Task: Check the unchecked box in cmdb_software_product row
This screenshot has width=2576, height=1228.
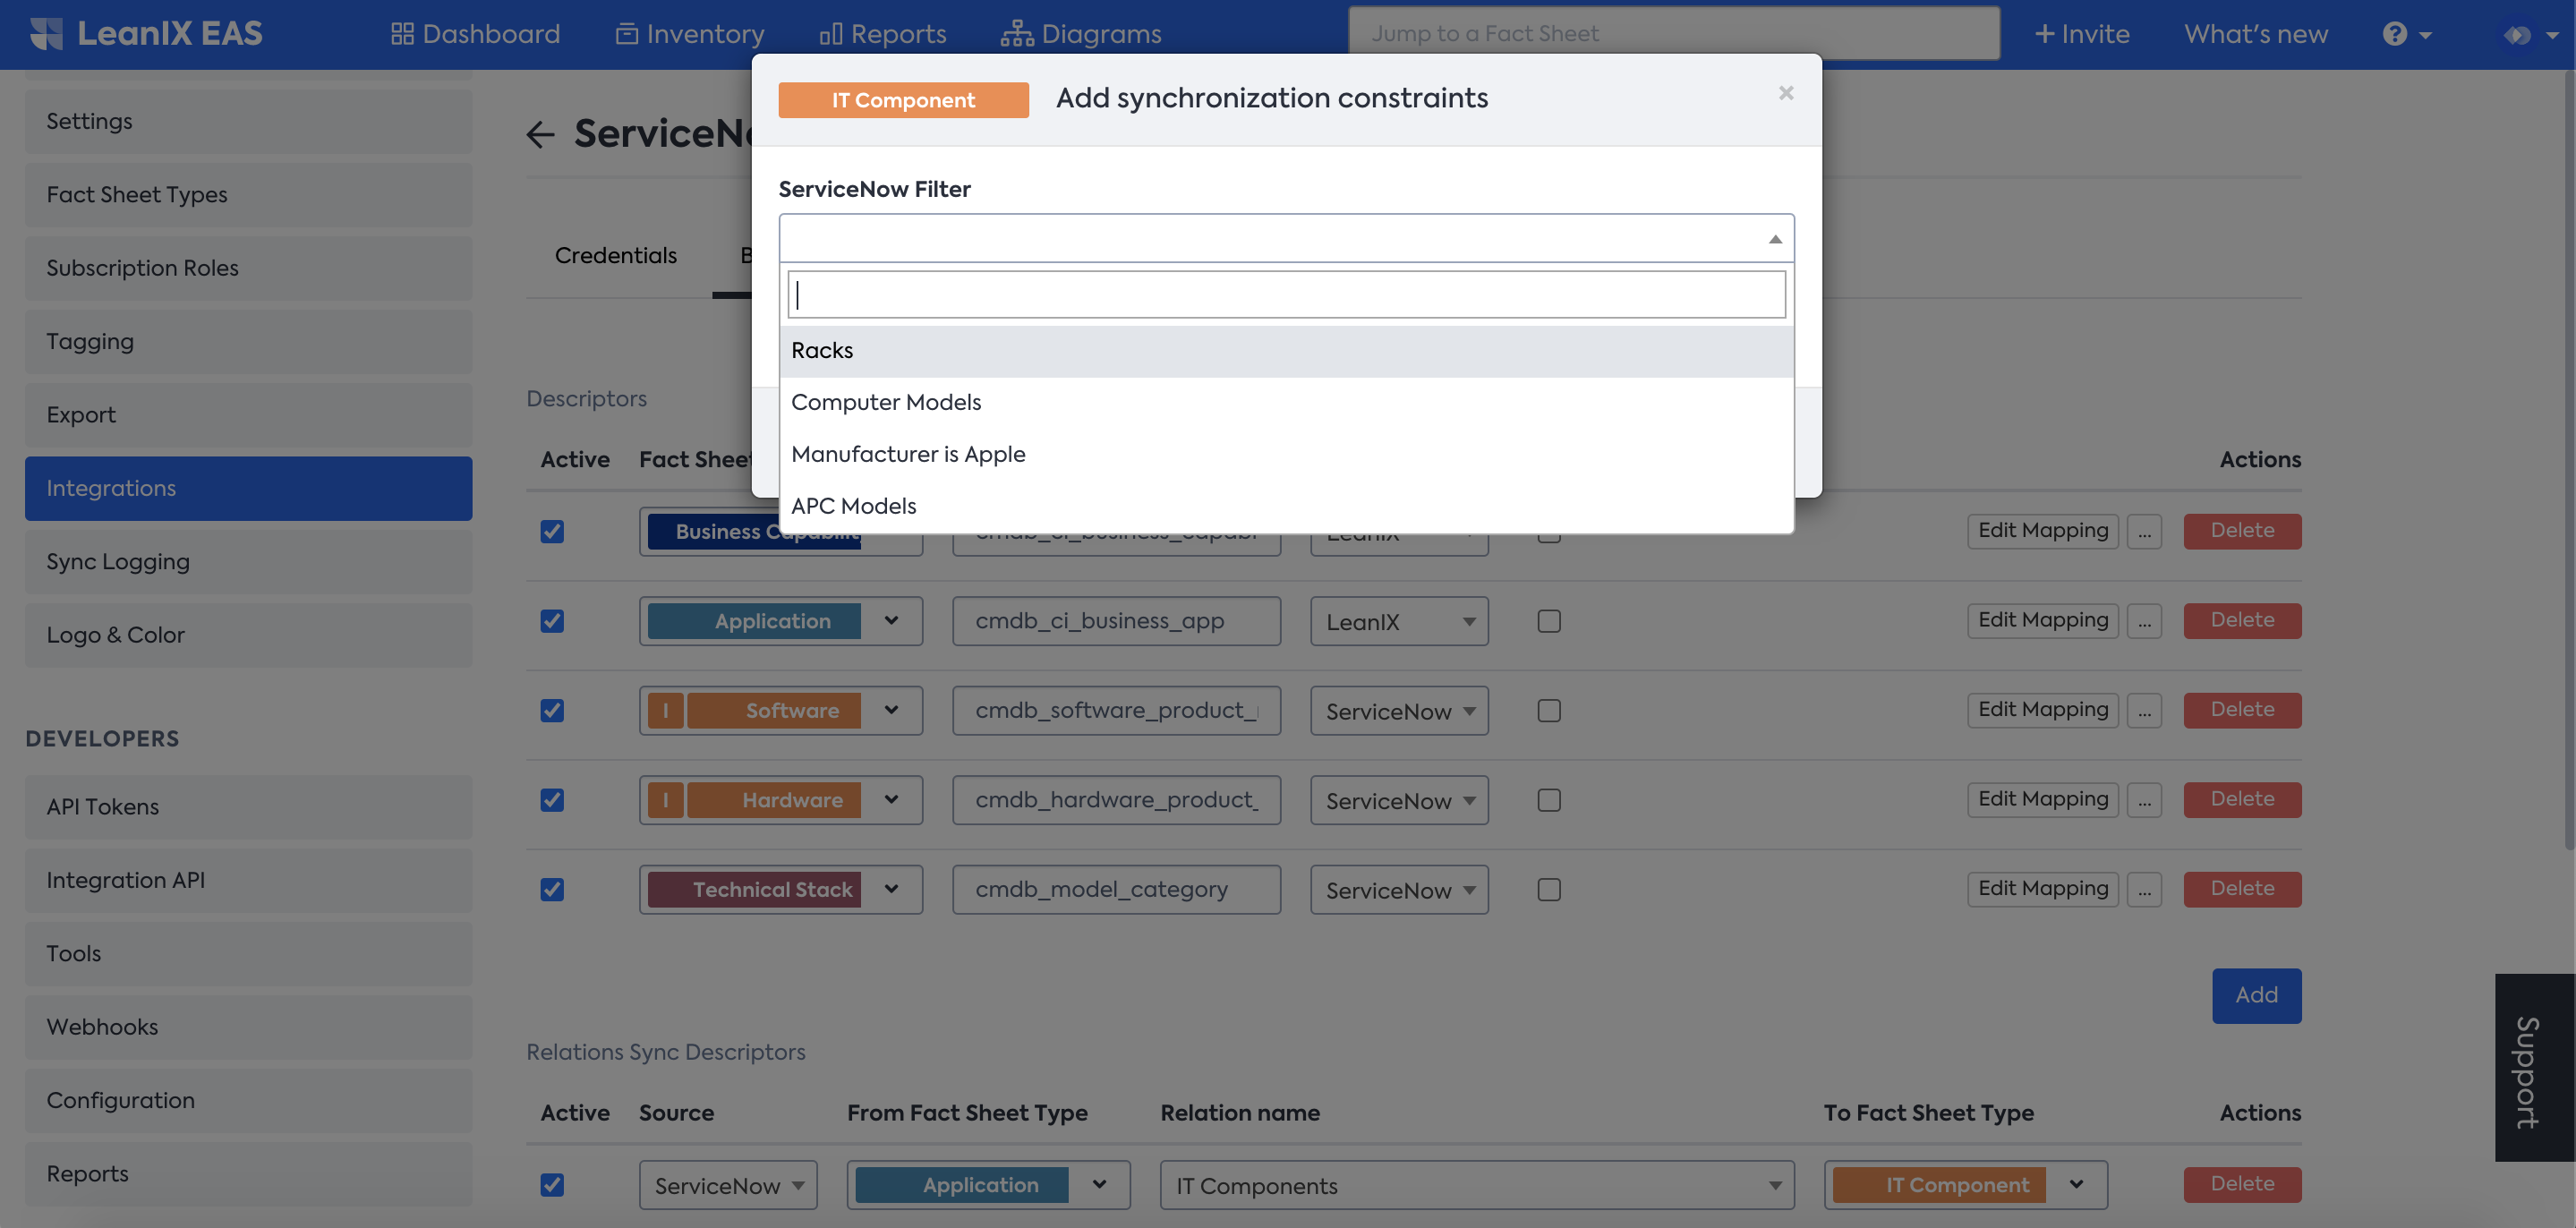Action: click(x=1548, y=710)
